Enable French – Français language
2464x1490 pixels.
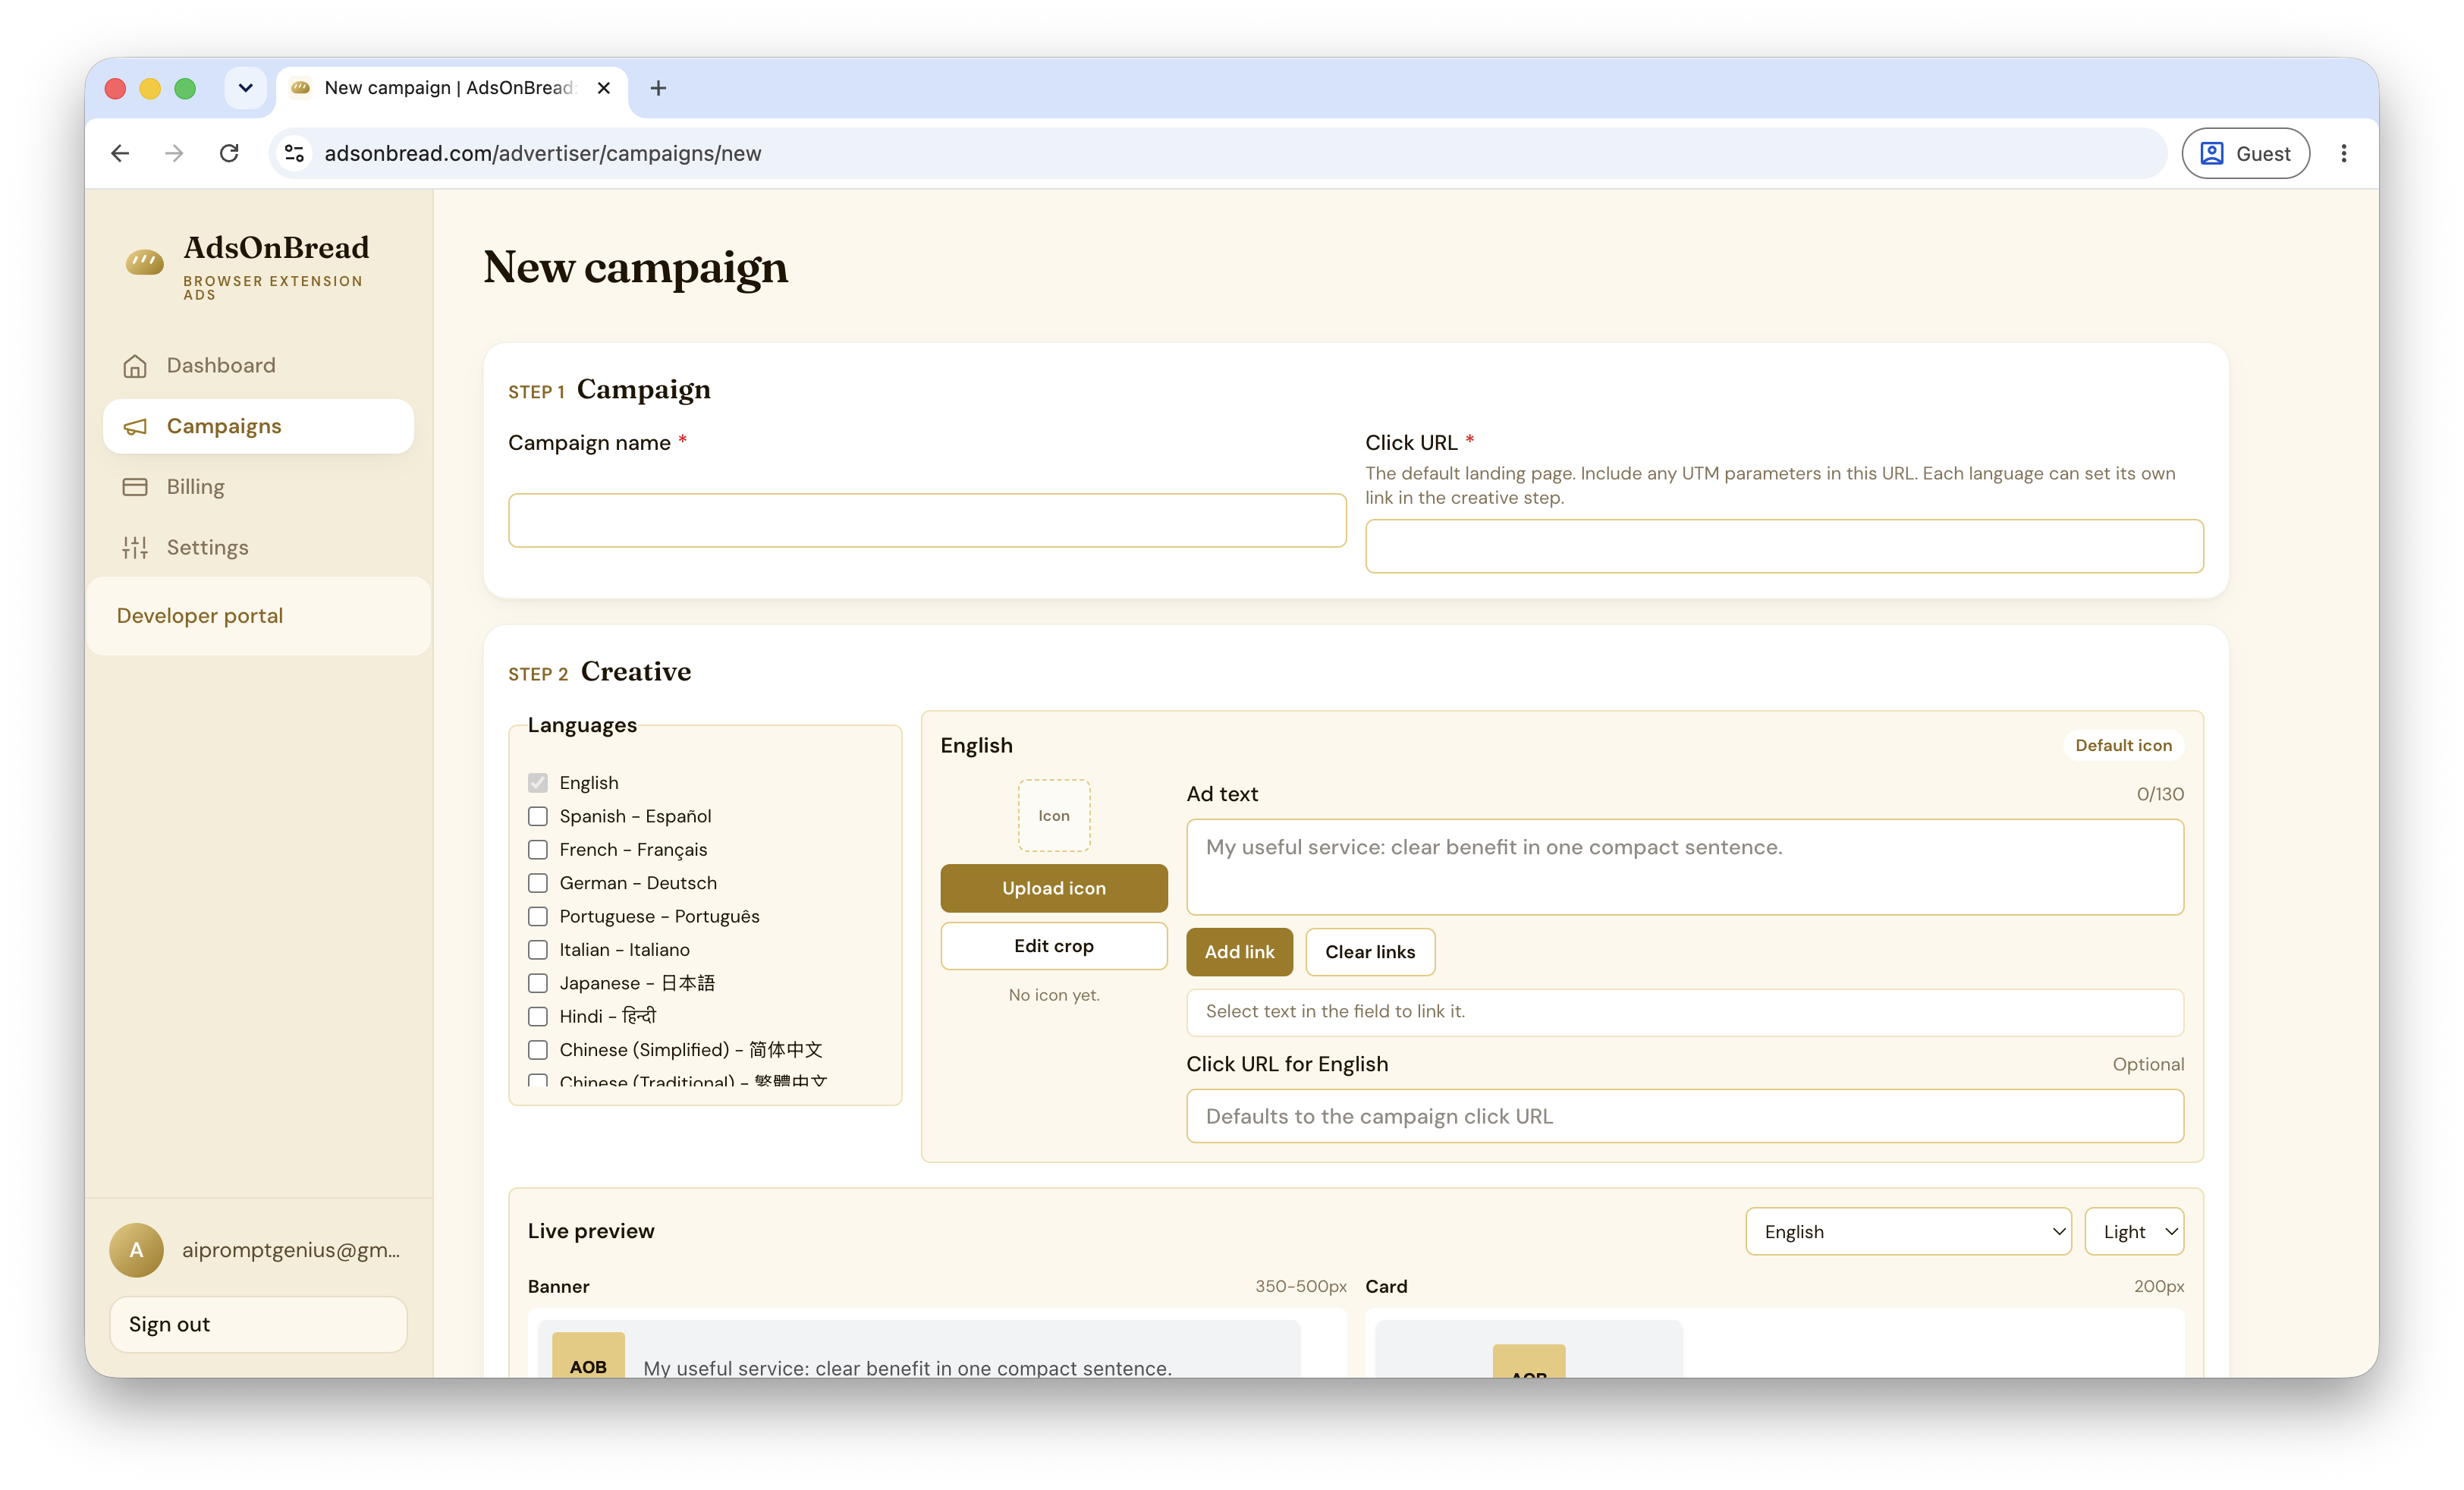coord(538,850)
